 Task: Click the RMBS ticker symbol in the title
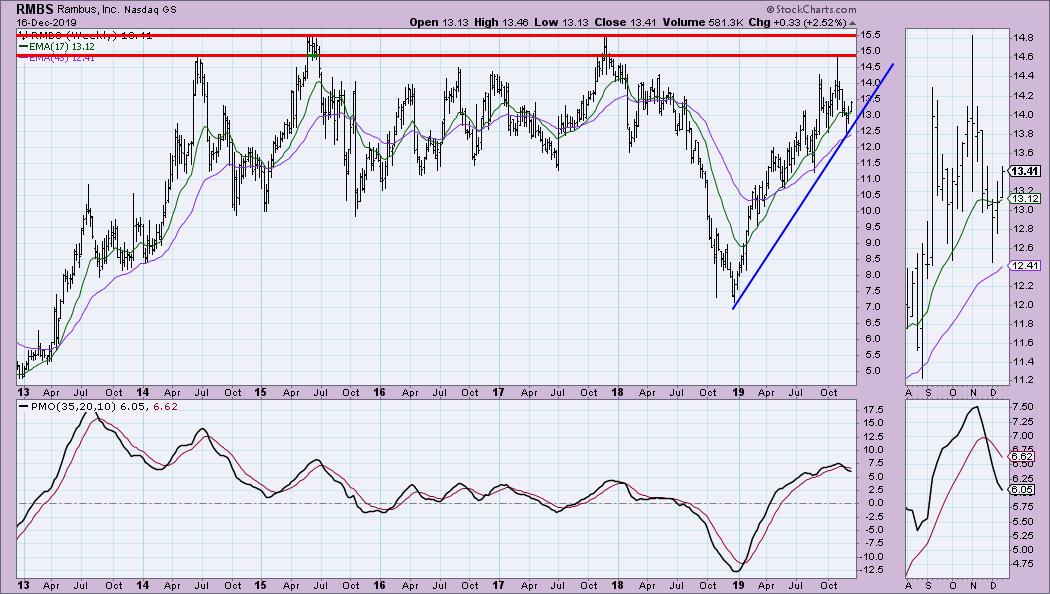[x=35, y=10]
